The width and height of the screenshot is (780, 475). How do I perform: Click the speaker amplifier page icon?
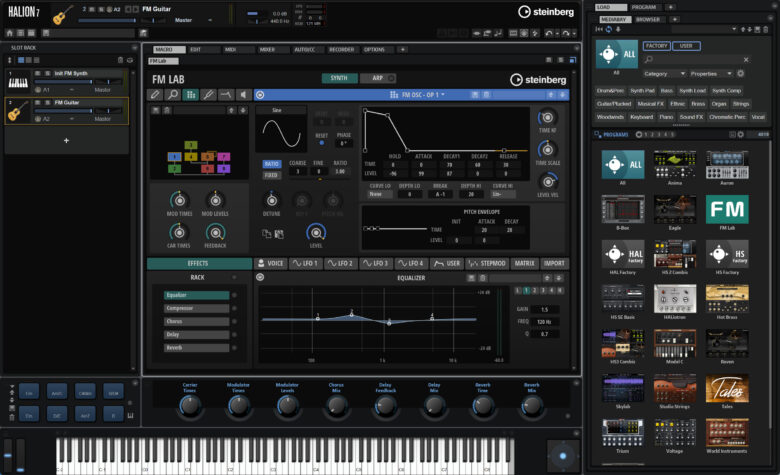coord(243,95)
